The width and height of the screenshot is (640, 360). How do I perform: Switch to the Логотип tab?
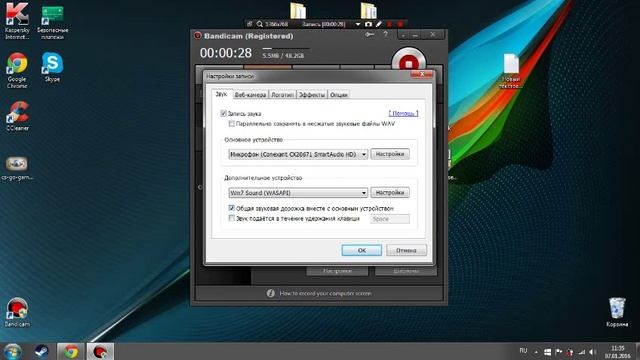(x=282, y=95)
